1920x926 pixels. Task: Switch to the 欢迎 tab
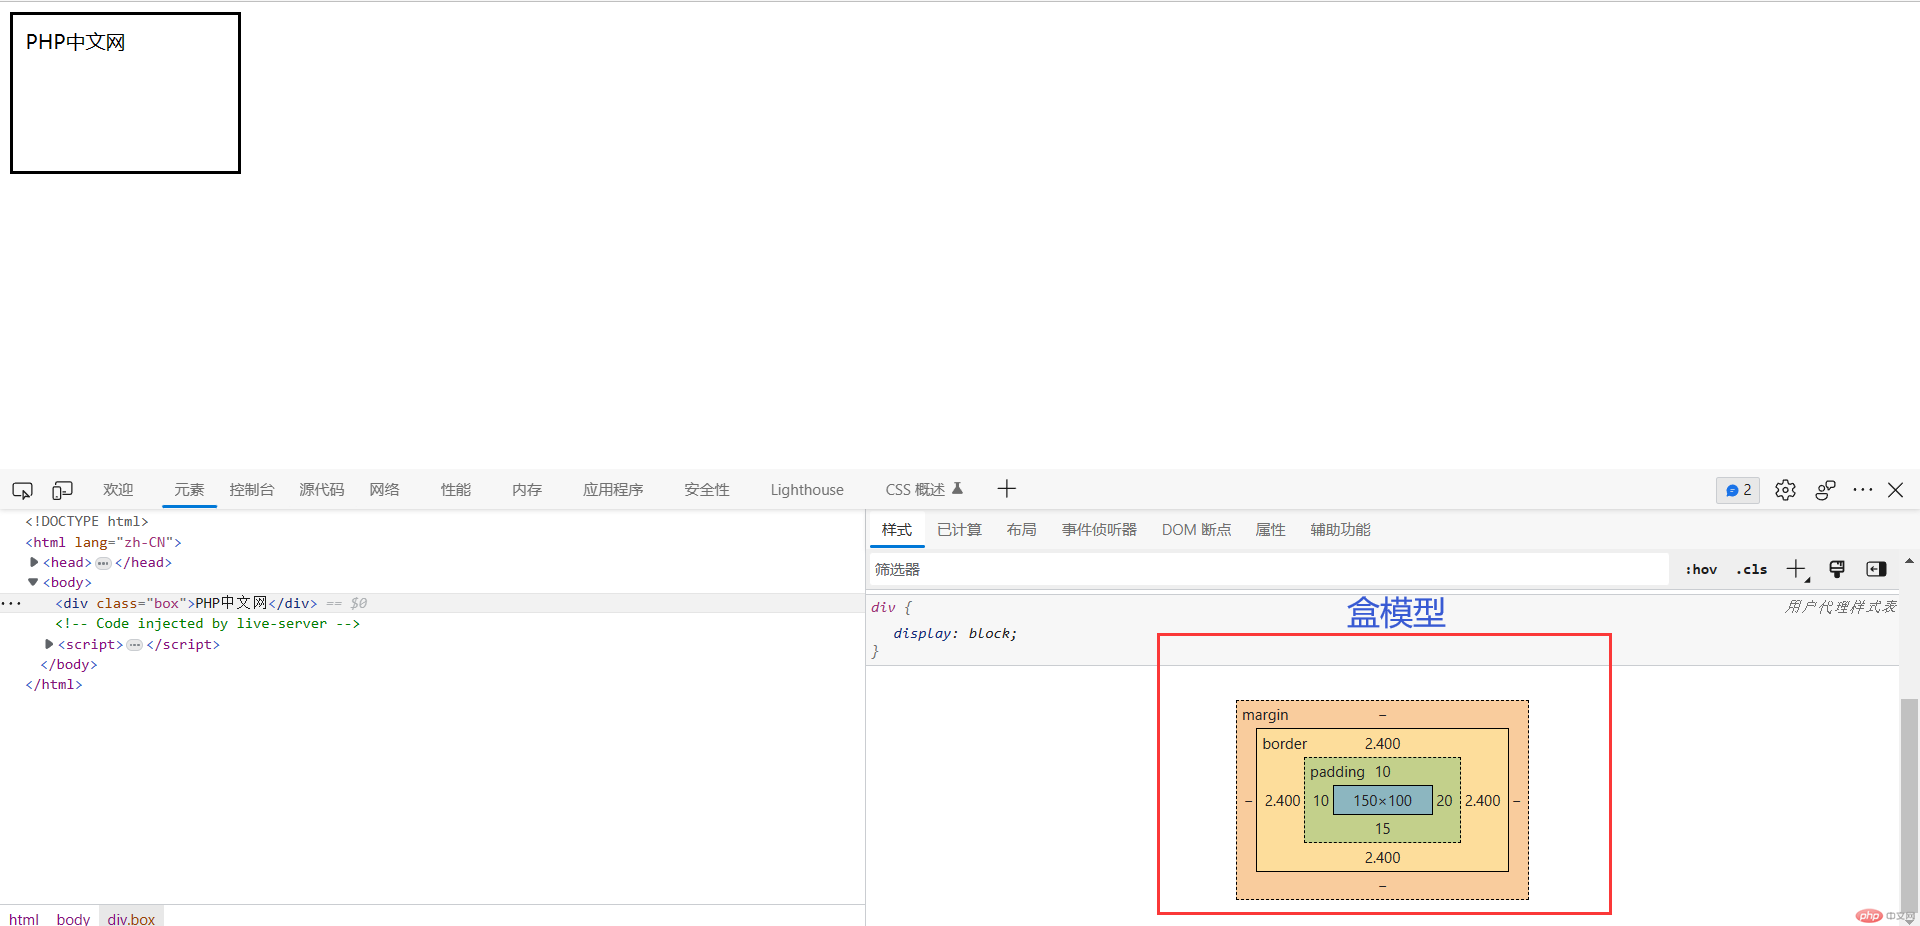[x=118, y=490]
